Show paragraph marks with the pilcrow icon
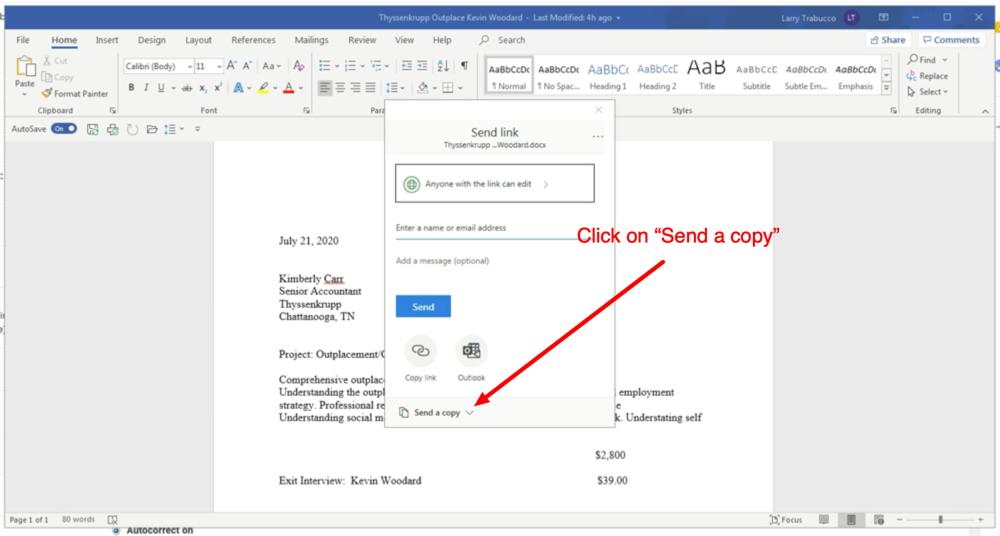The height and width of the screenshot is (536, 1000). pyautogui.click(x=464, y=66)
